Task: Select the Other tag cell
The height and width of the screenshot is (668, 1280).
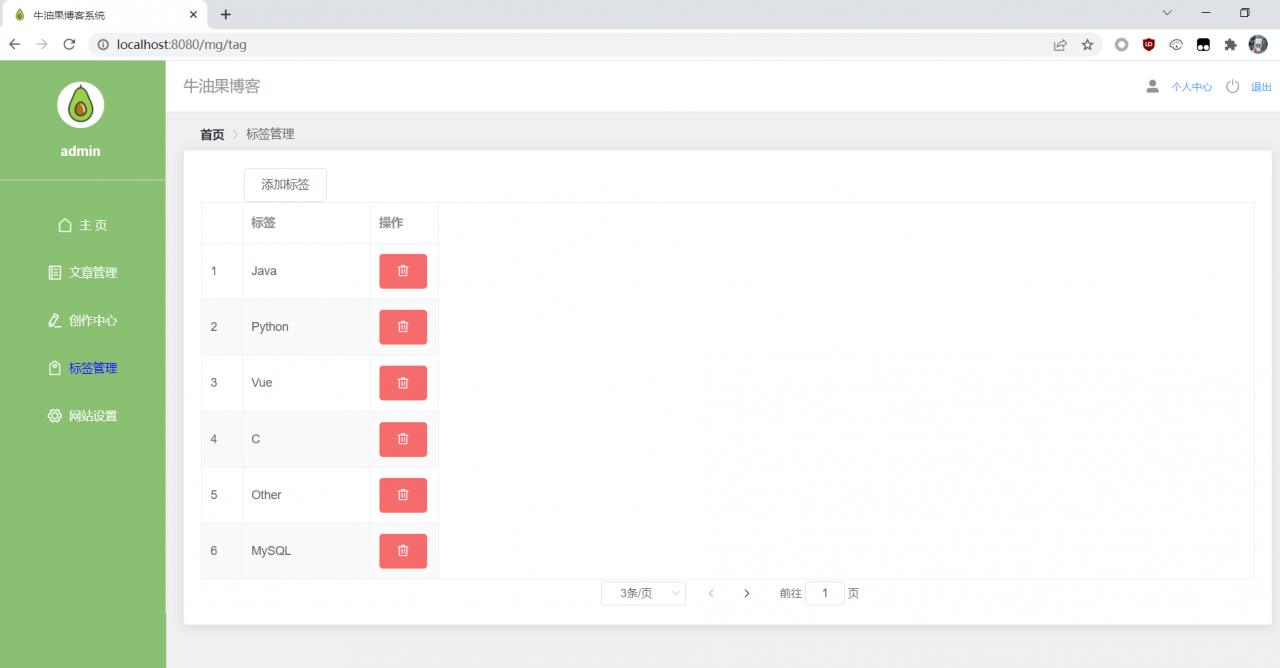Action: [306, 495]
